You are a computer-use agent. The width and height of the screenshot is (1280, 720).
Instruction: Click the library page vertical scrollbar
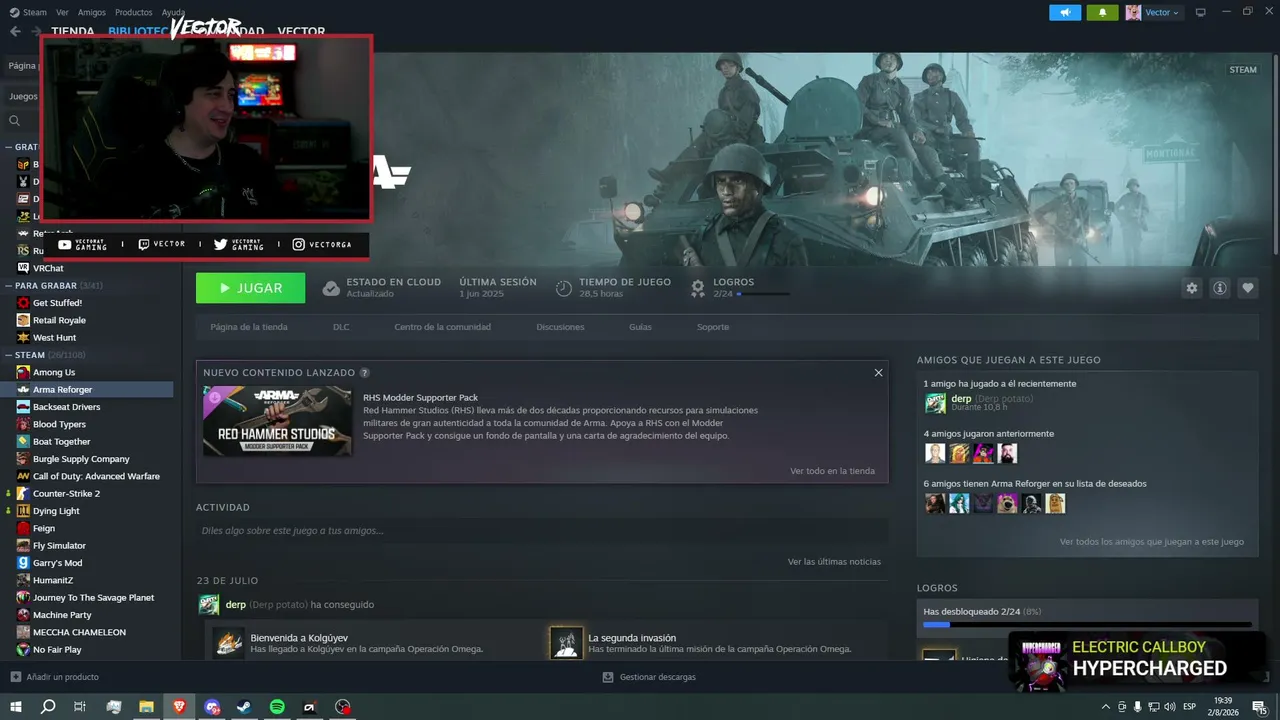(x=1275, y=155)
